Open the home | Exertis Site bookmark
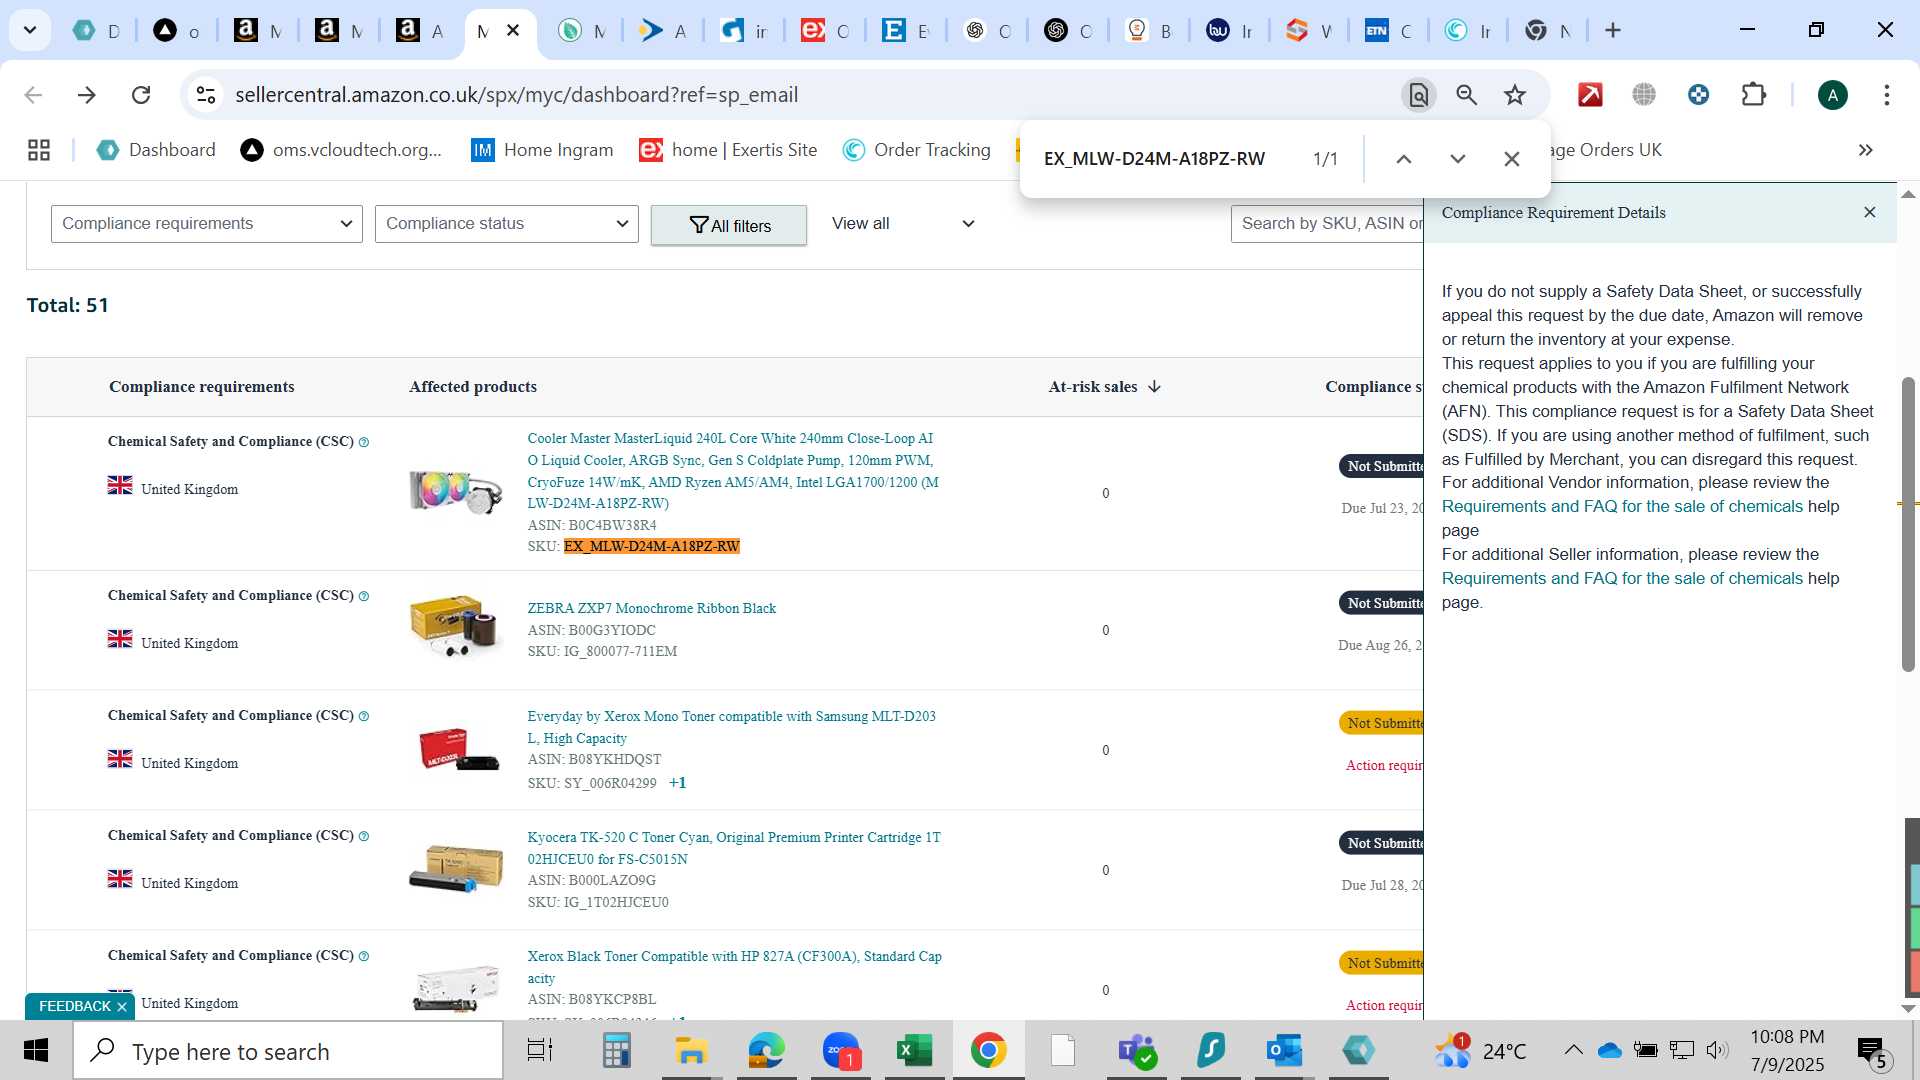This screenshot has height=1080, width=1920. click(x=729, y=150)
